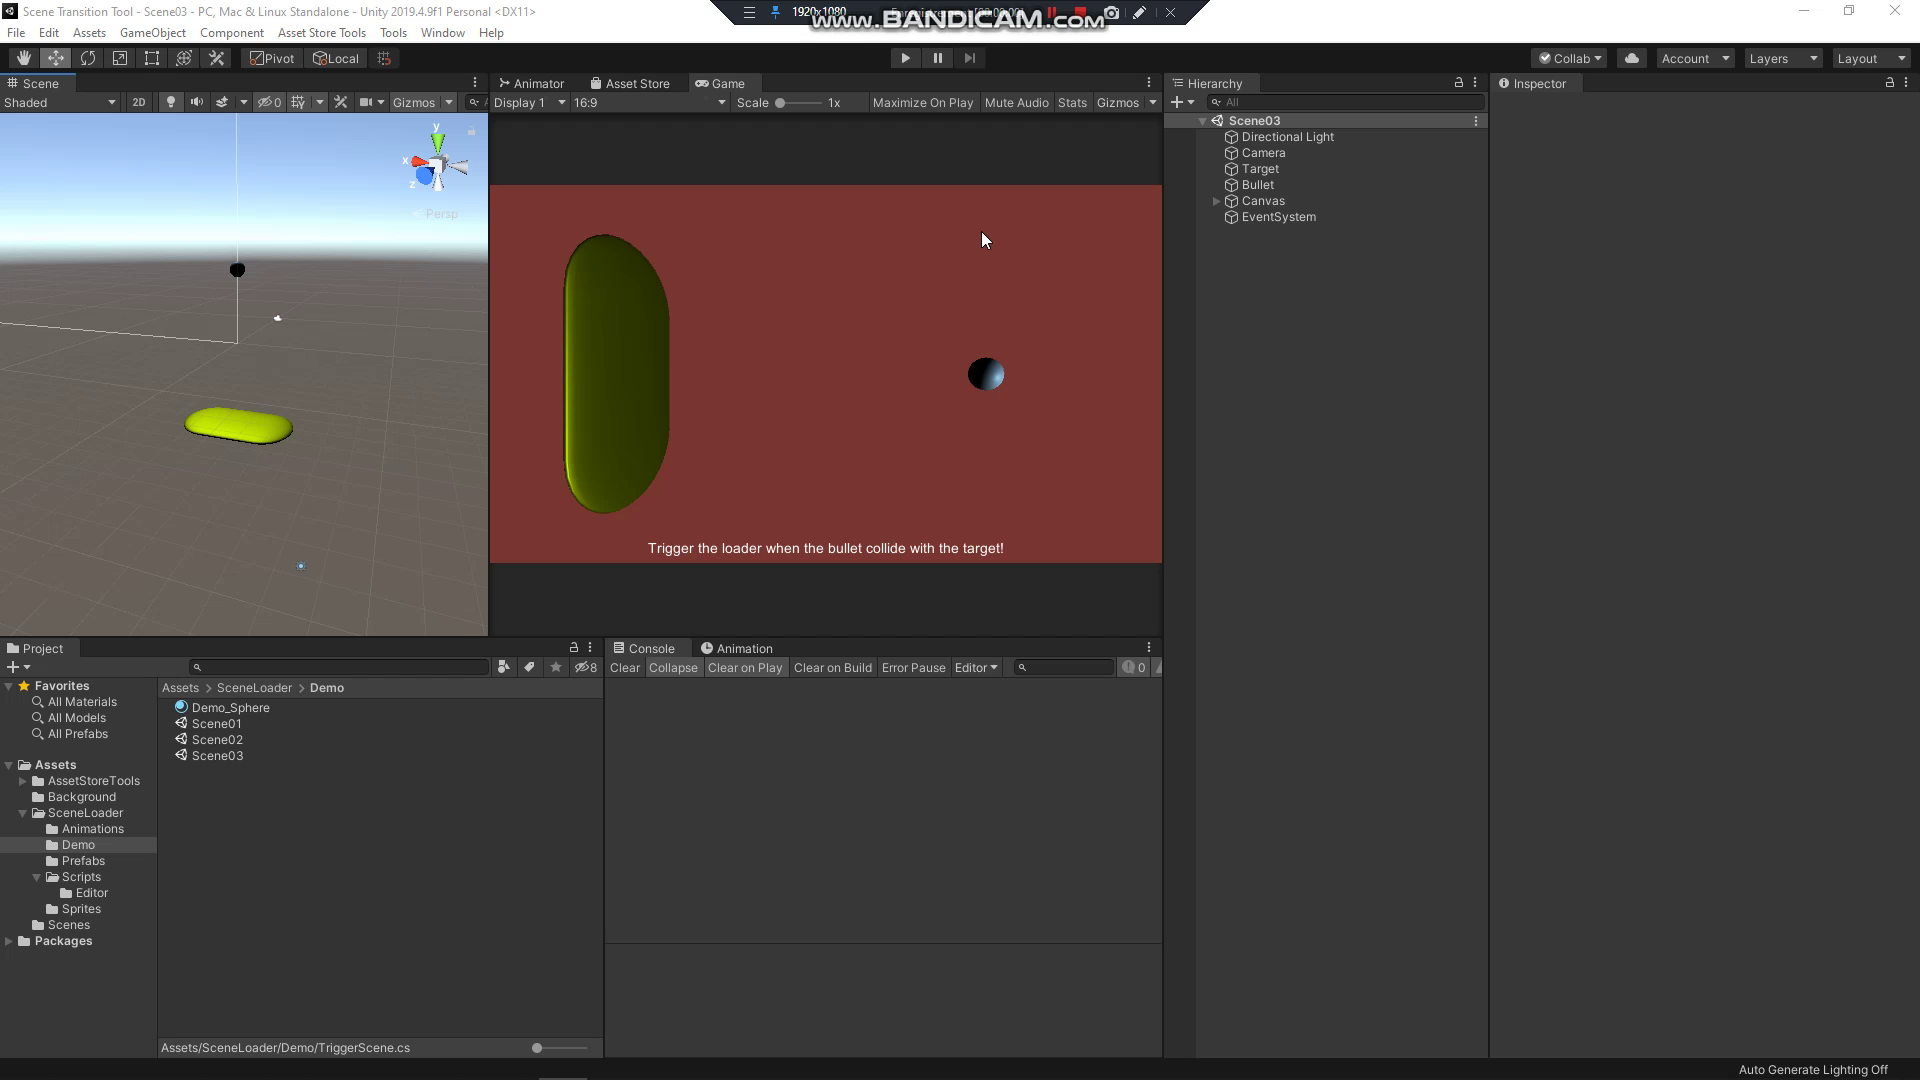Expand the Canvas object in Hierarchy
Screen dimensions: 1920x1080
(x=1216, y=201)
